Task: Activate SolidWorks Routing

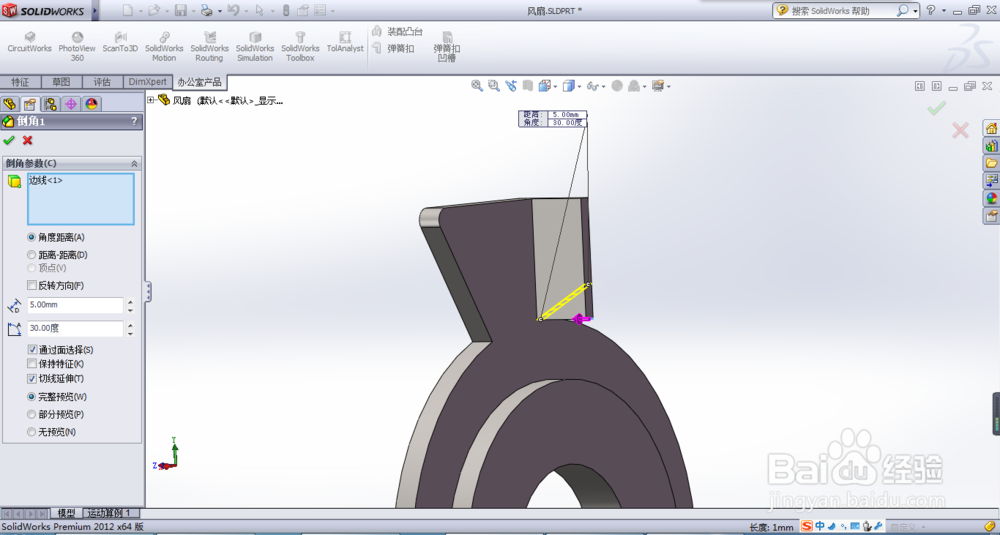Action: (x=209, y=47)
